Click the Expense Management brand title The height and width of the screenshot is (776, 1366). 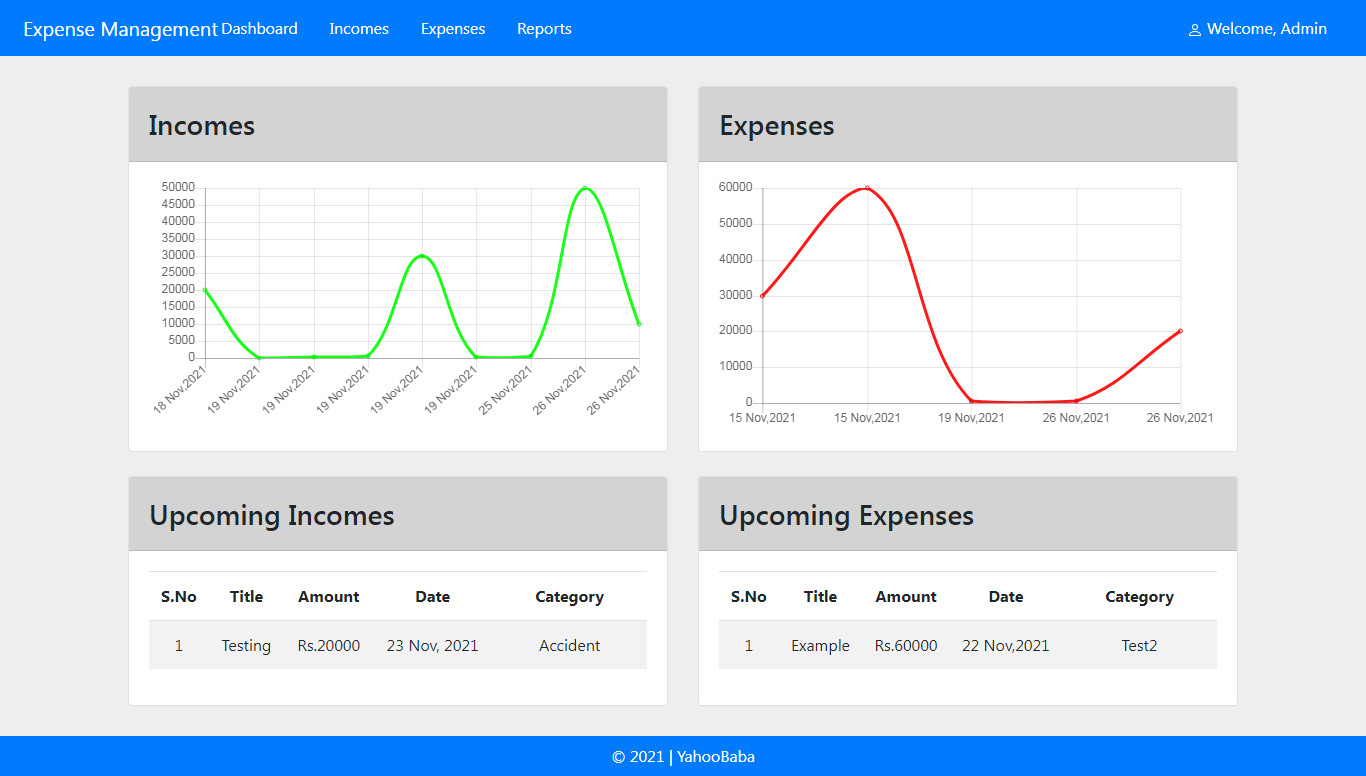click(120, 29)
